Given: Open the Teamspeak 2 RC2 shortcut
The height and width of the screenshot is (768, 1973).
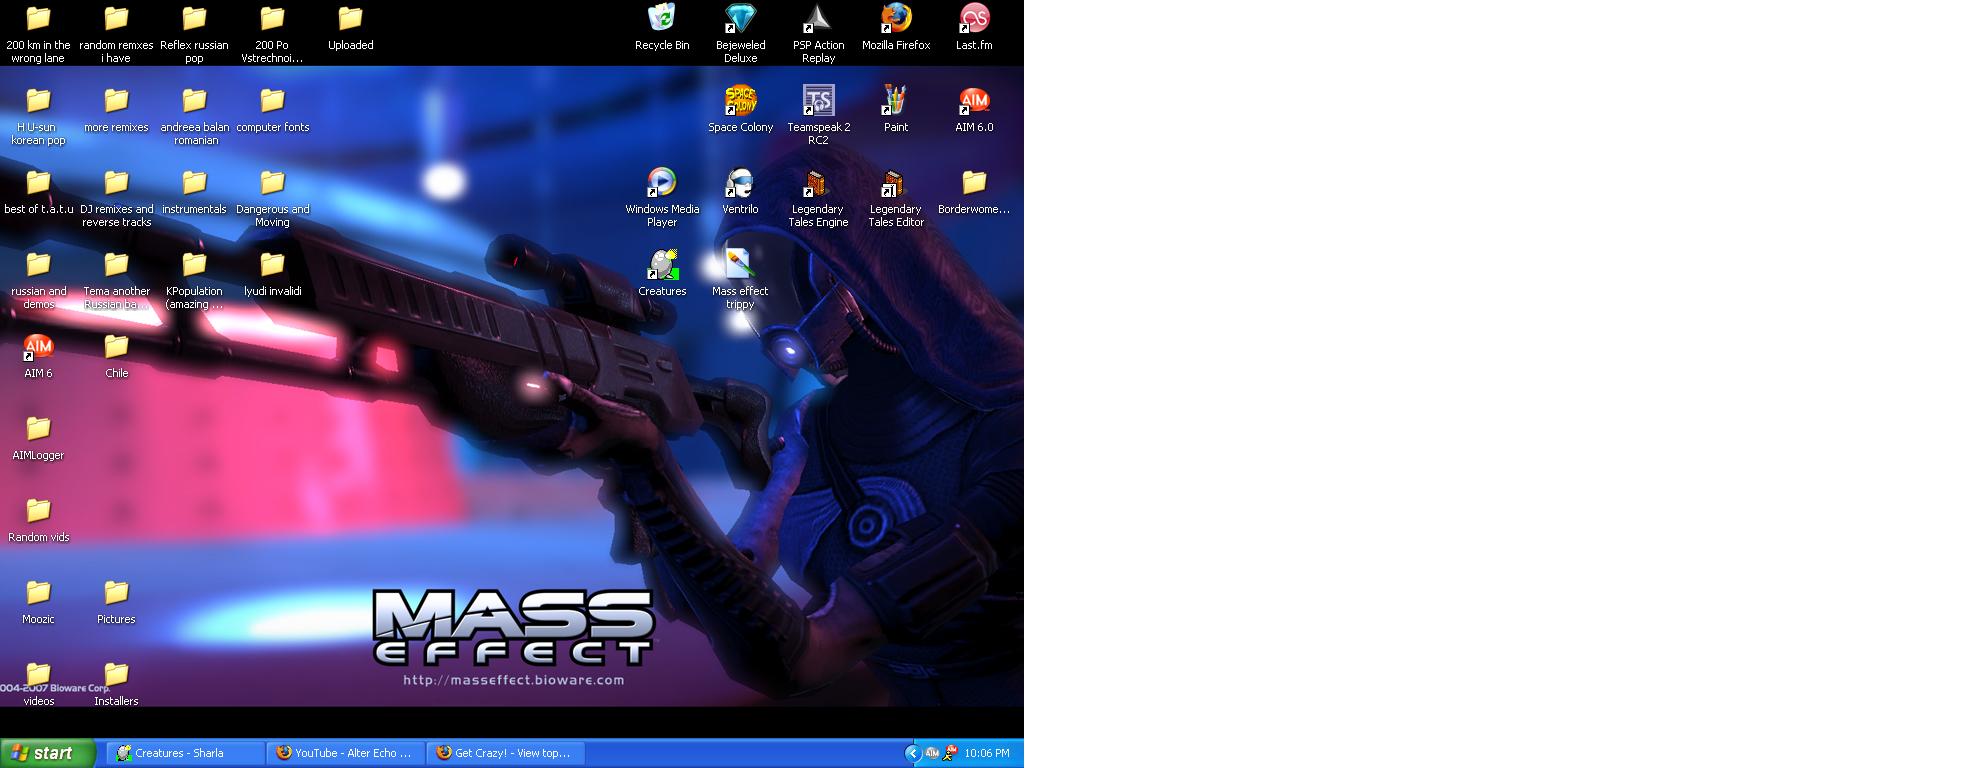Looking at the screenshot, I should (x=818, y=101).
